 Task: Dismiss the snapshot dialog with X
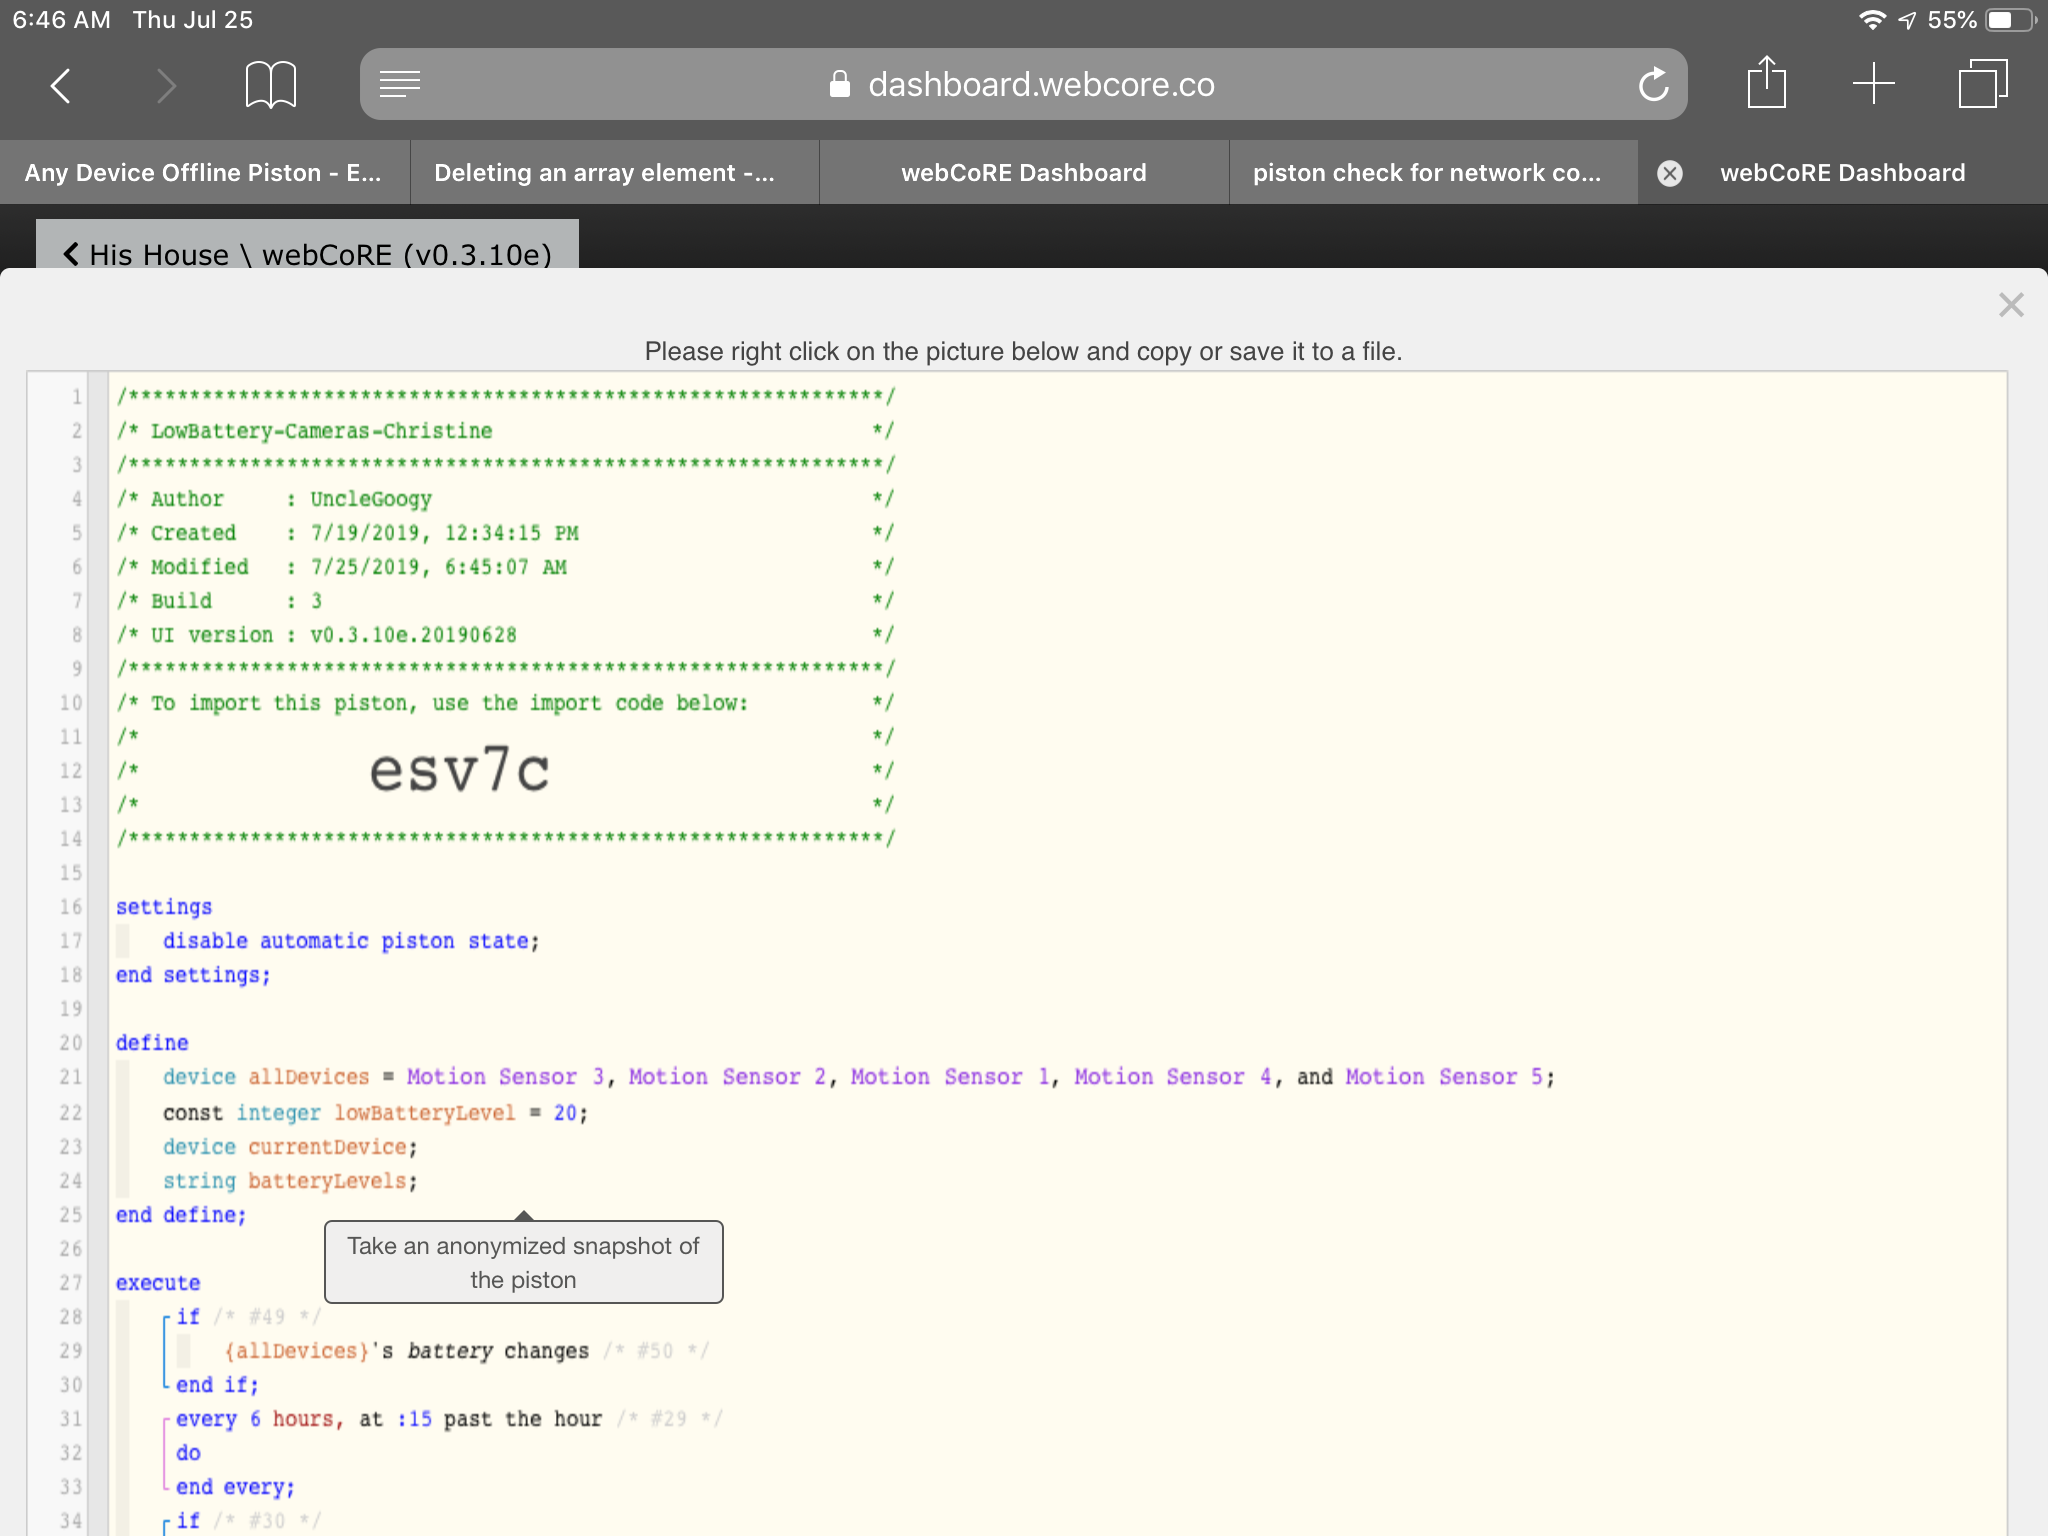coord(2010,305)
